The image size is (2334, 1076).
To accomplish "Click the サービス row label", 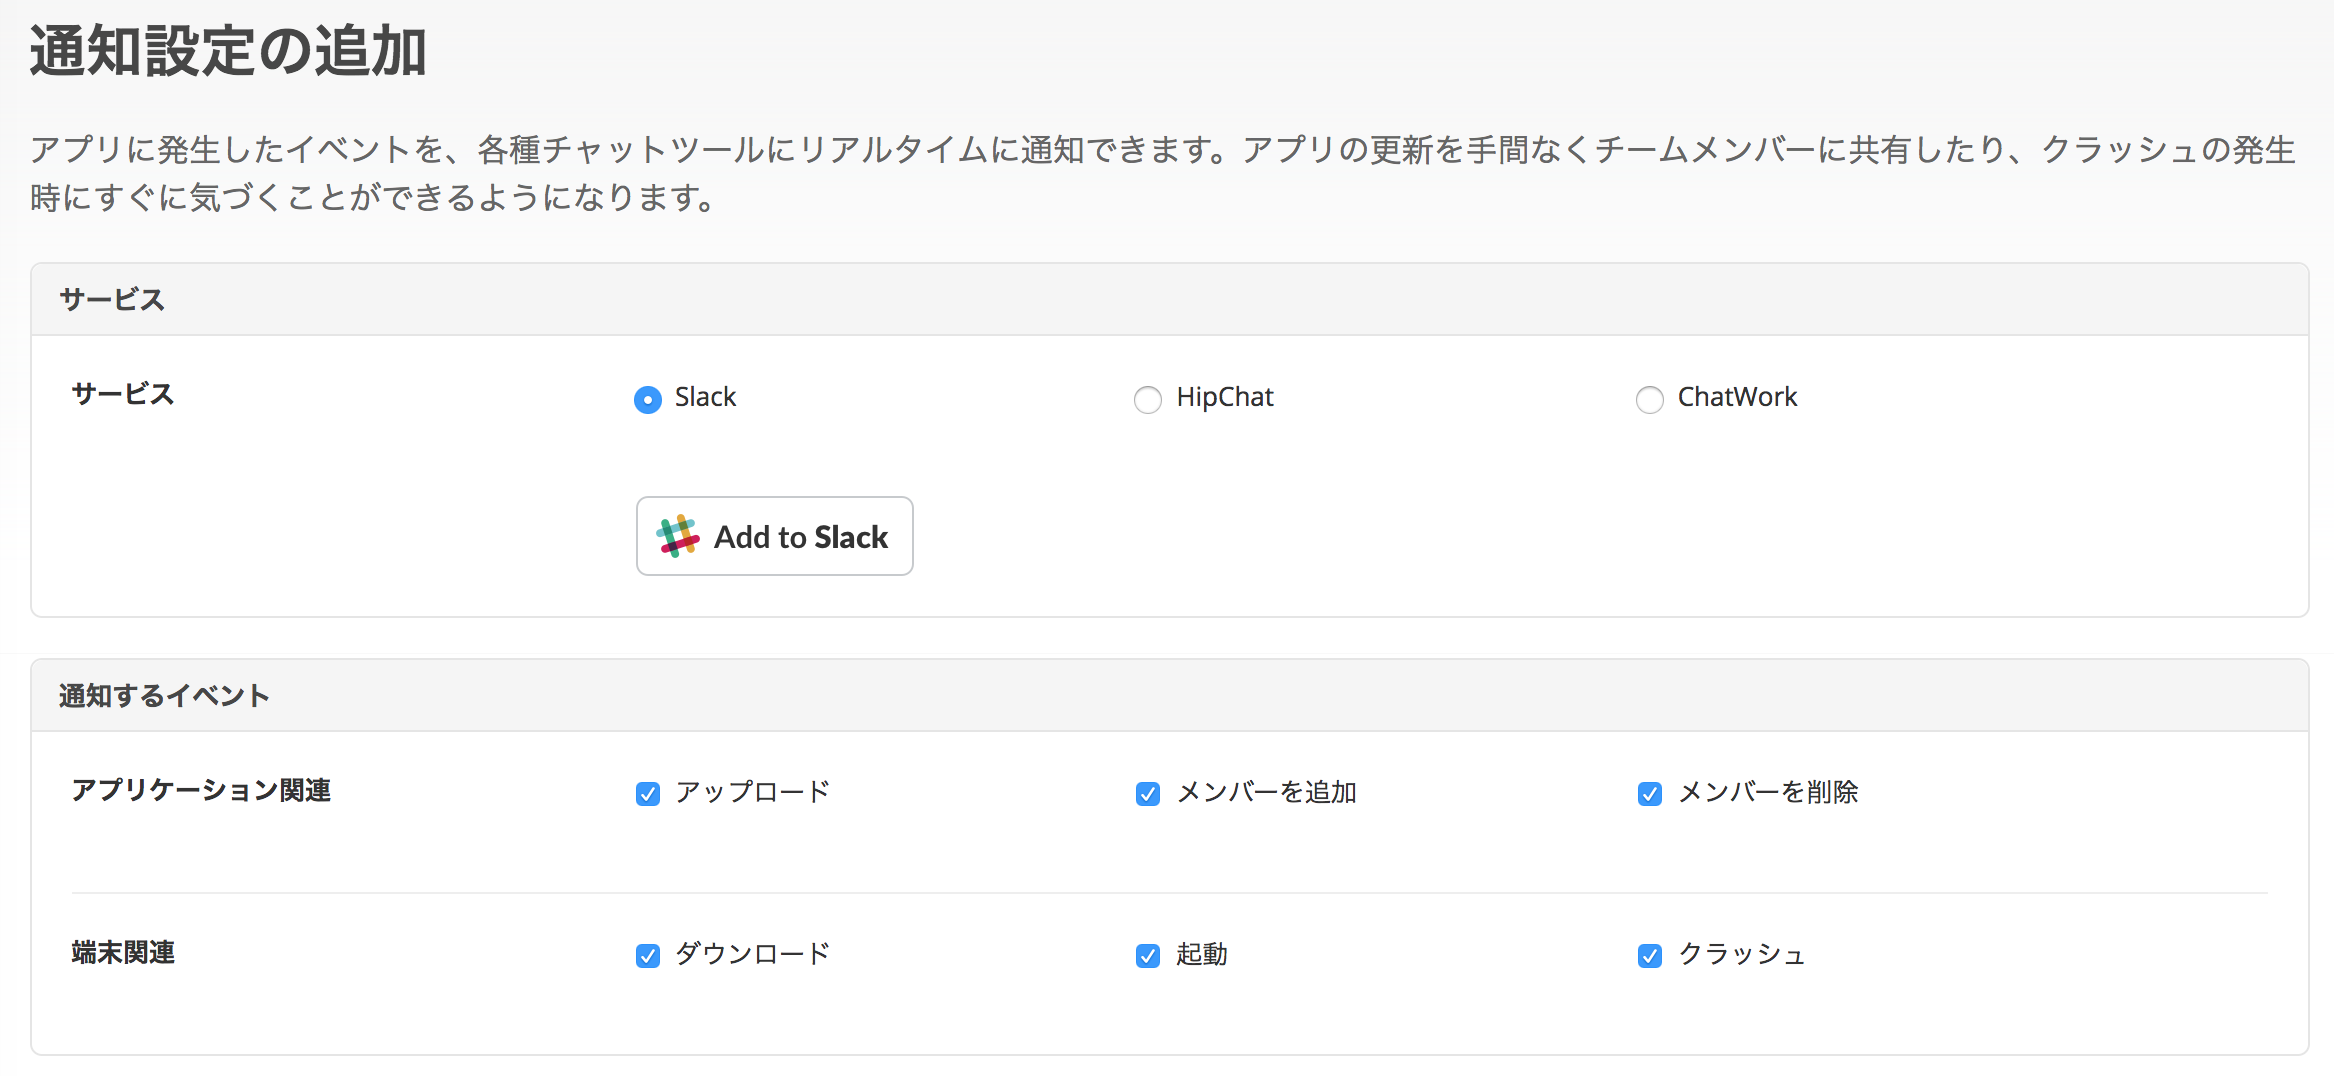I will pyautogui.click(x=121, y=394).
